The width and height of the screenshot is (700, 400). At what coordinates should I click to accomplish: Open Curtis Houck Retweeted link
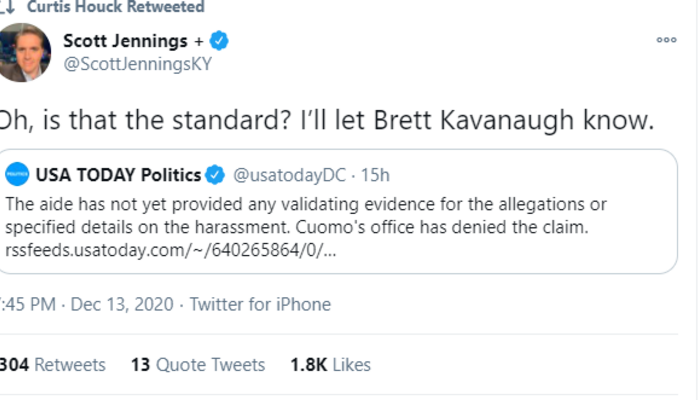(x=115, y=7)
